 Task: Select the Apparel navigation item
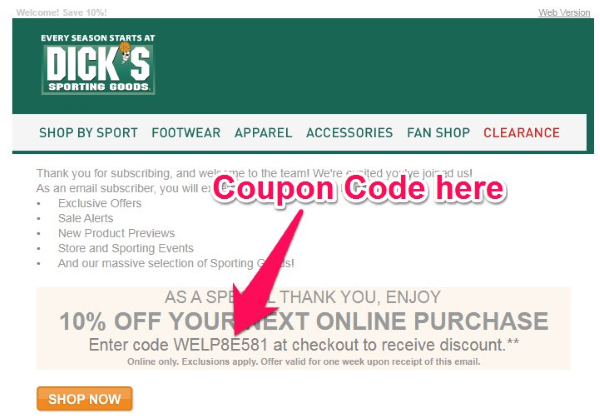pyautogui.click(x=263, y=132)
